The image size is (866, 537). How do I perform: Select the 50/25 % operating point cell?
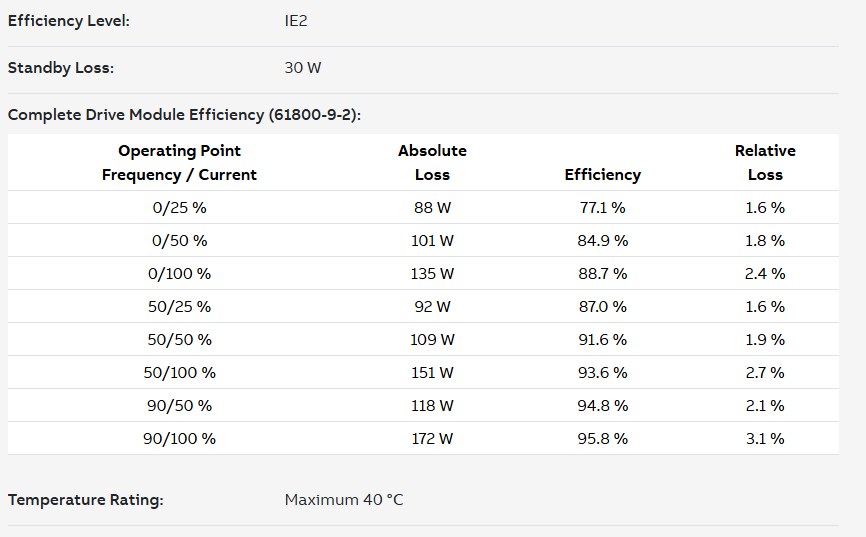tap(179, 306)
